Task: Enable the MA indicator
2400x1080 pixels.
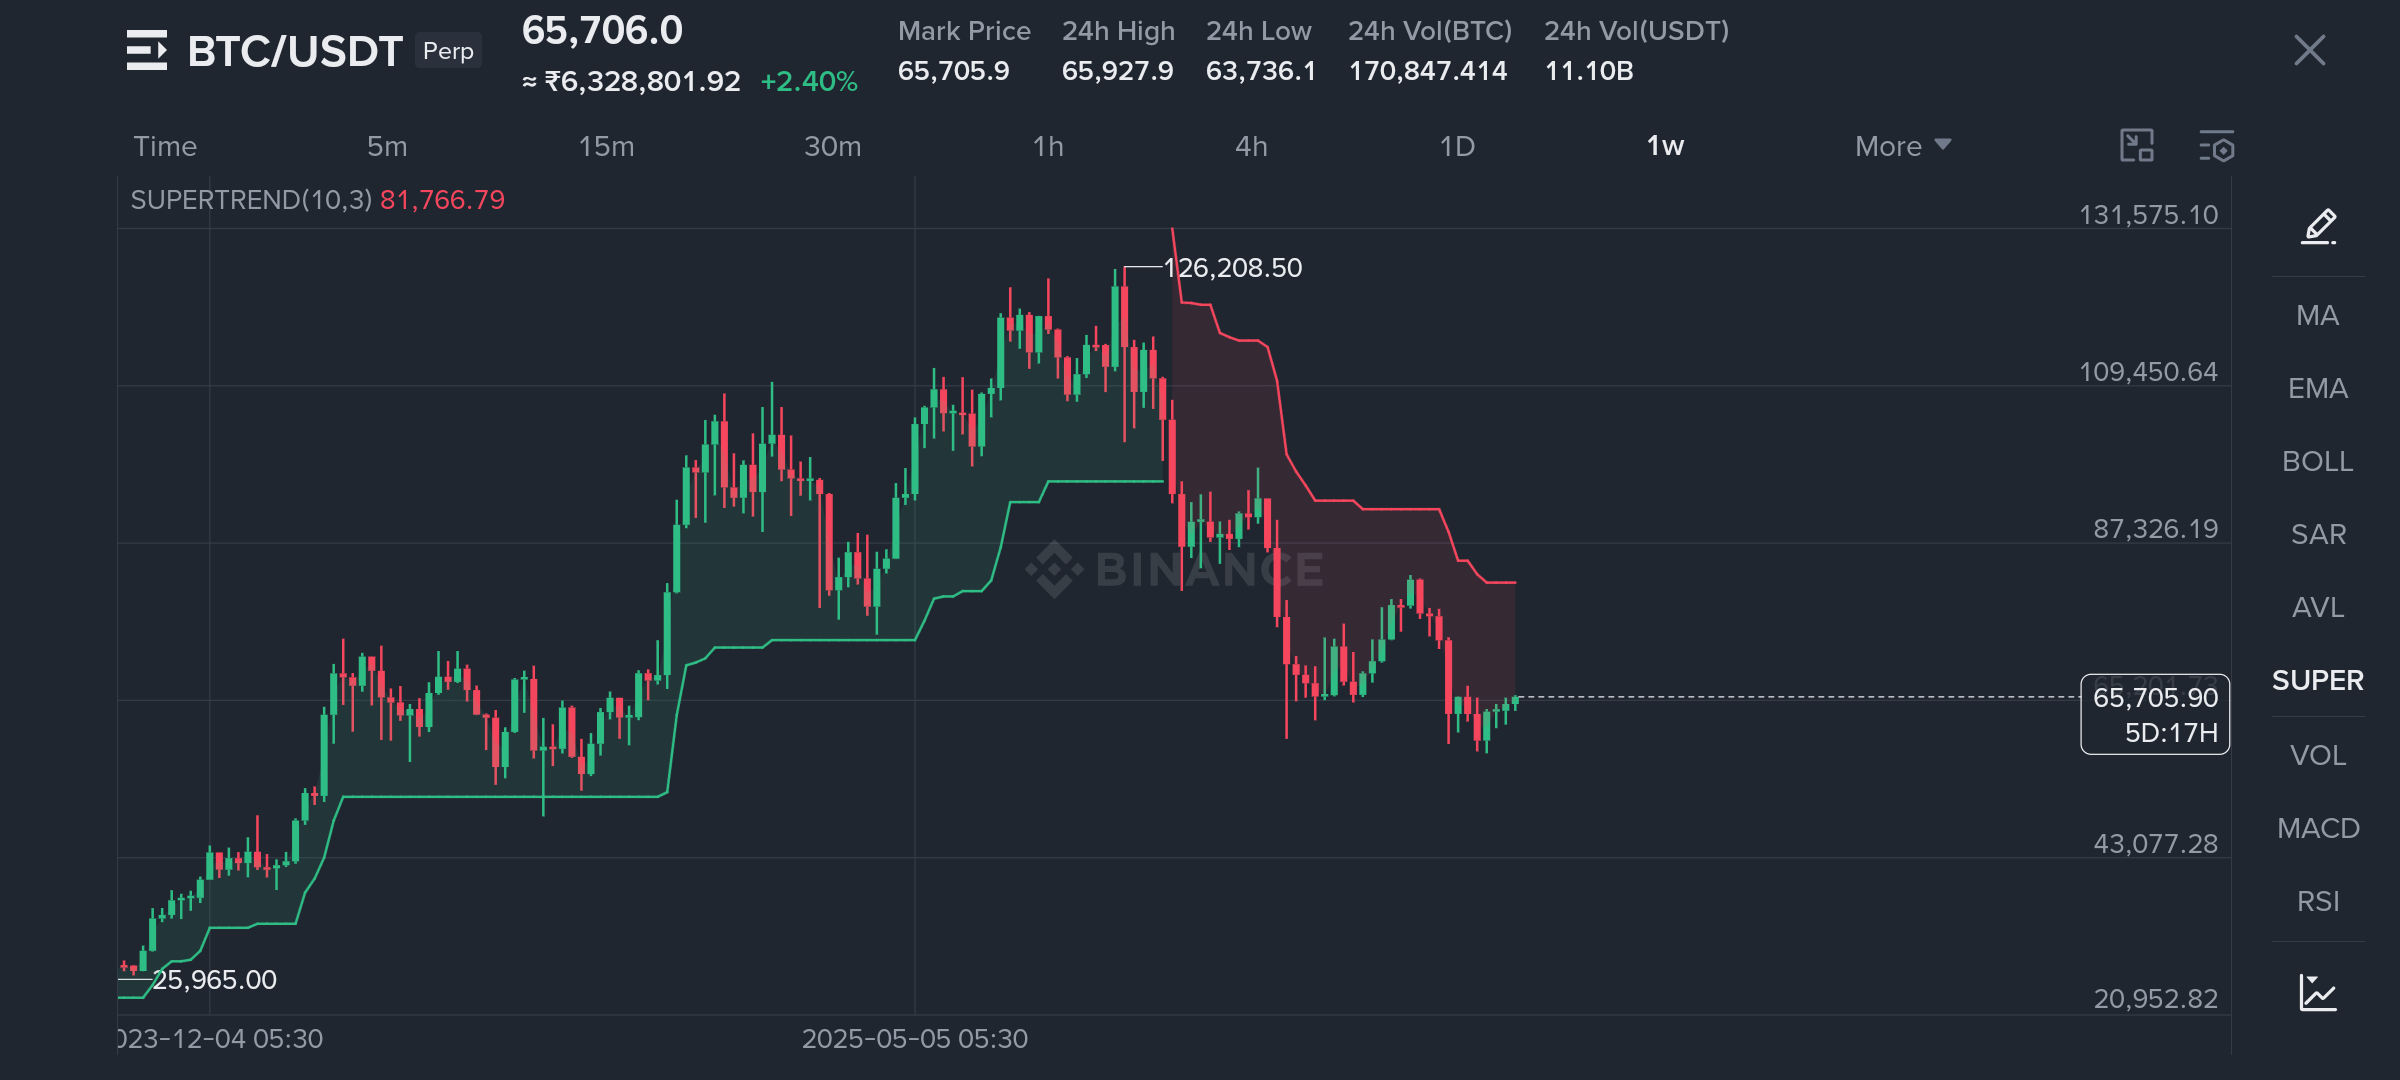Action: click(2317, 315)
